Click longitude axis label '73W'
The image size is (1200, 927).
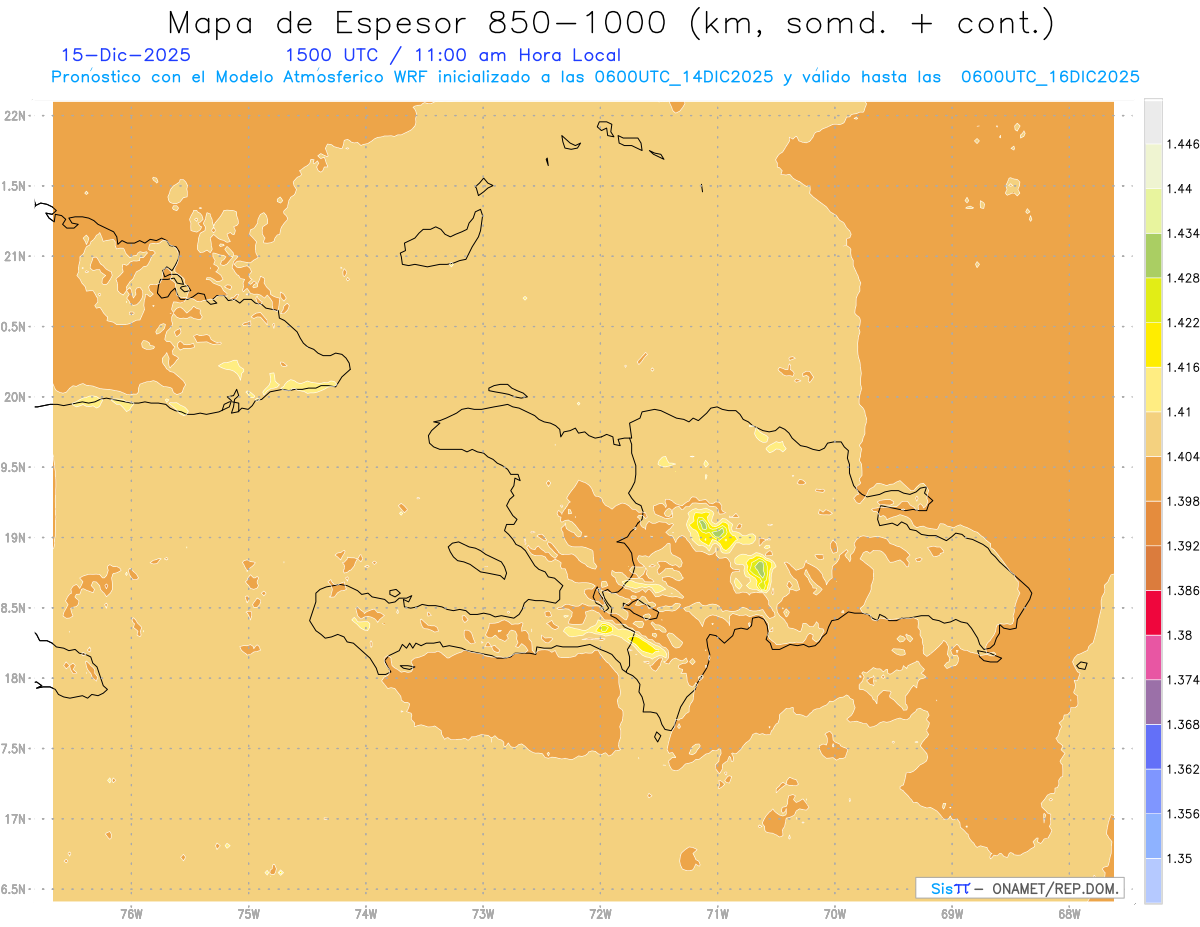(483, 913)
